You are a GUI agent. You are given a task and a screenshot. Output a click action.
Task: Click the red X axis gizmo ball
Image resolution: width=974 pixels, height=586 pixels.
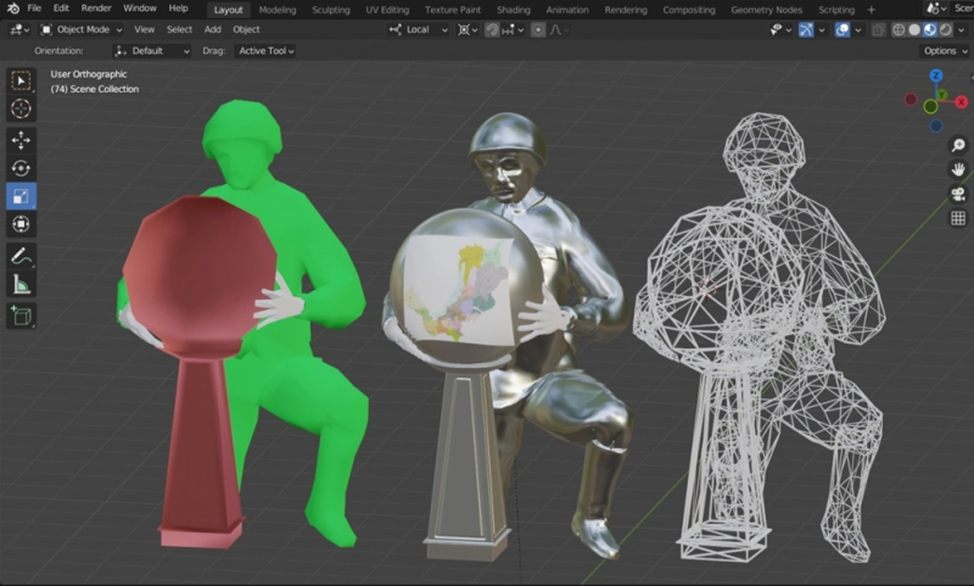(x=962, y=102)
